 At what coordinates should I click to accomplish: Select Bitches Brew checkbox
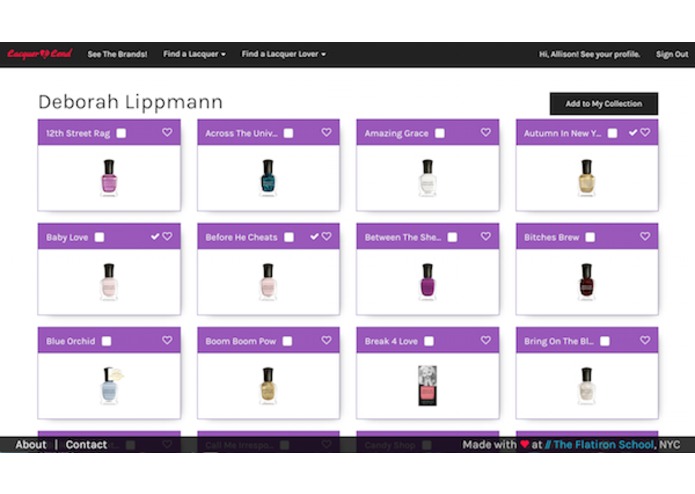(590, 237)
